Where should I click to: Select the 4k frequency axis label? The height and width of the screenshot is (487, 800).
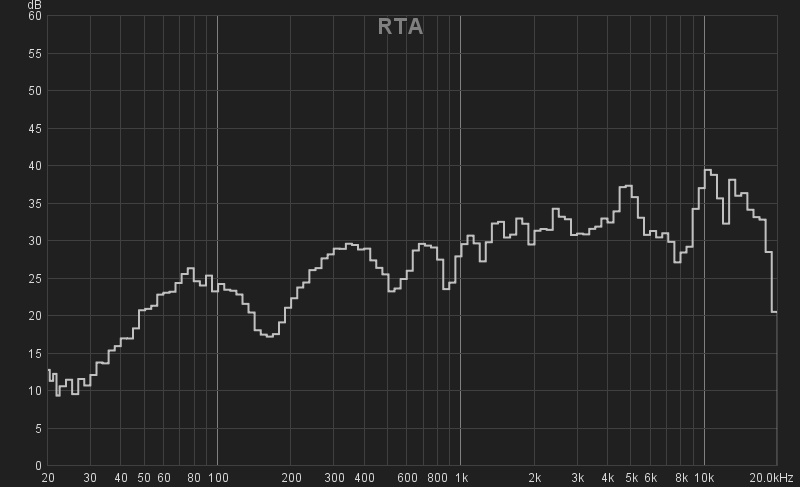[x=608, y=478]
